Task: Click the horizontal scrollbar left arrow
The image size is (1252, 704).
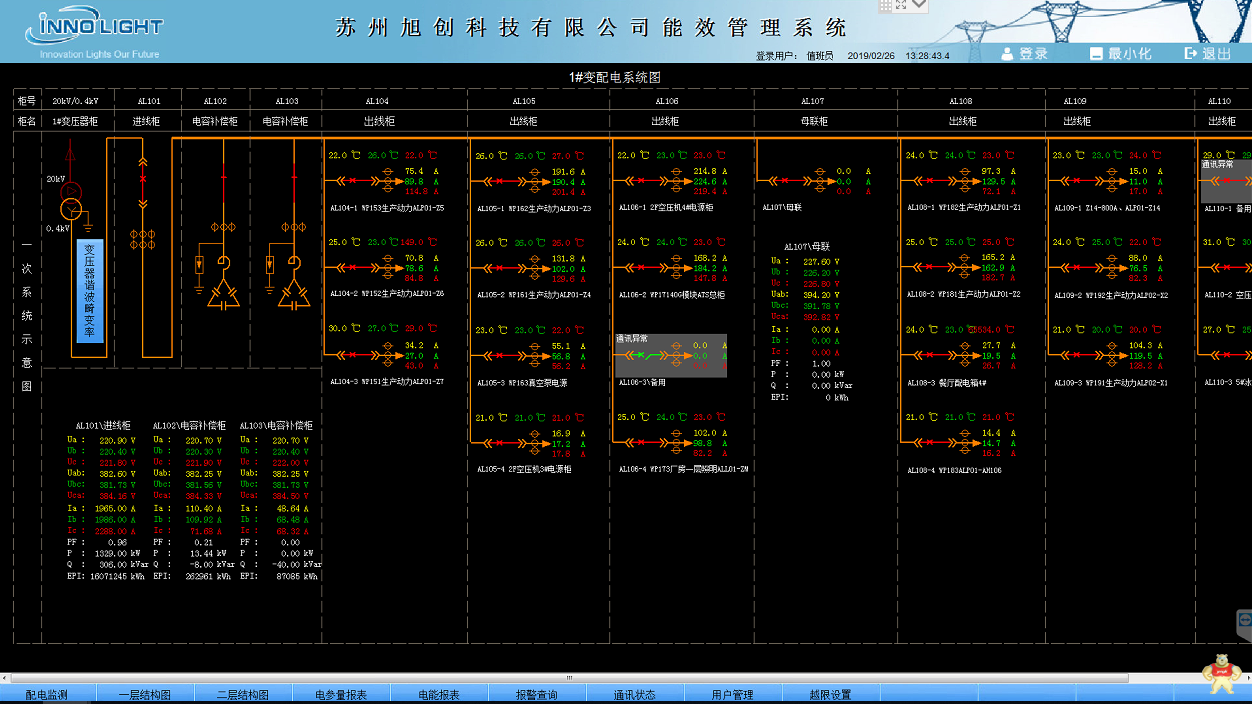Action: pyautogui.click(x=6, y=677)
